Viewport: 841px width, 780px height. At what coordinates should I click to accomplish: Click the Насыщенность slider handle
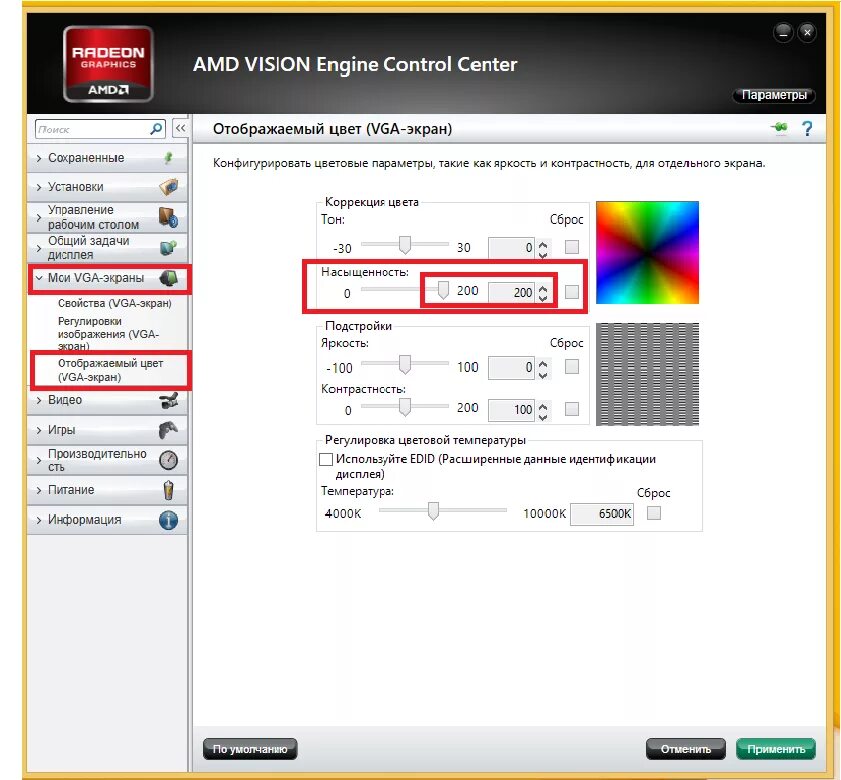coord(443,290)
